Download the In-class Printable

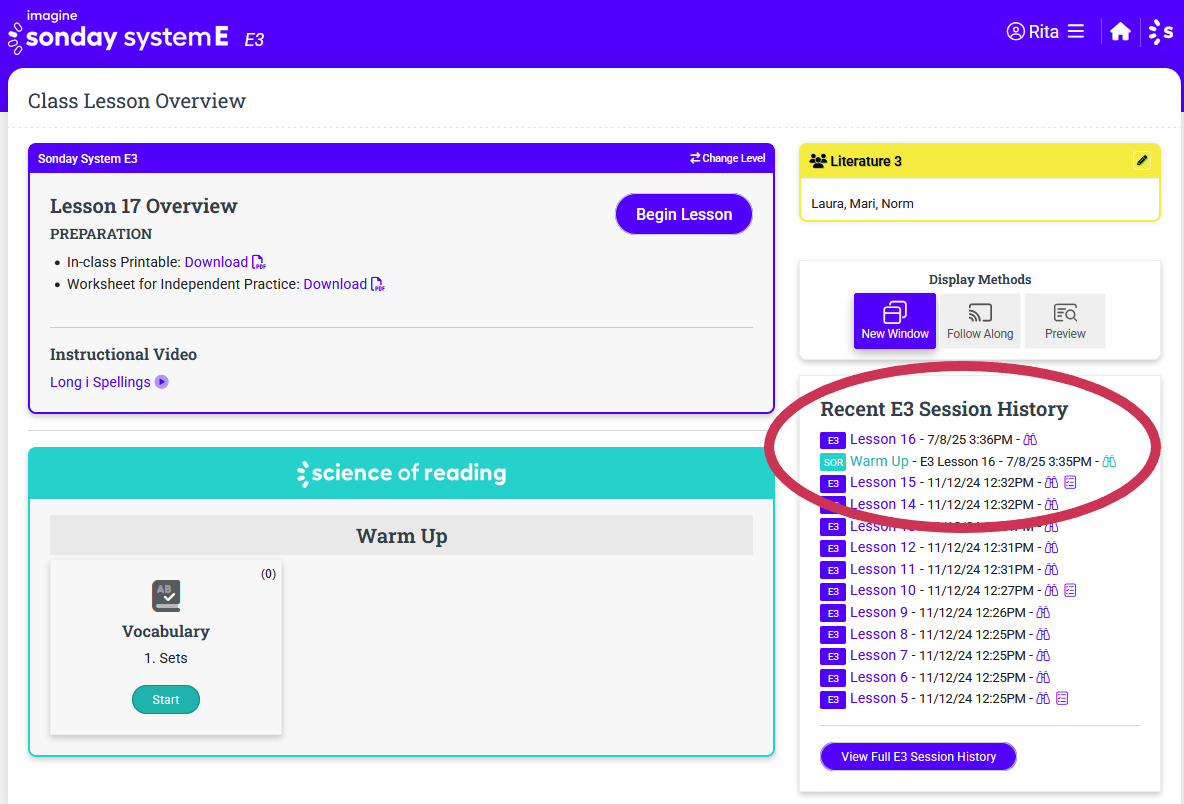(x=216, y=262)
